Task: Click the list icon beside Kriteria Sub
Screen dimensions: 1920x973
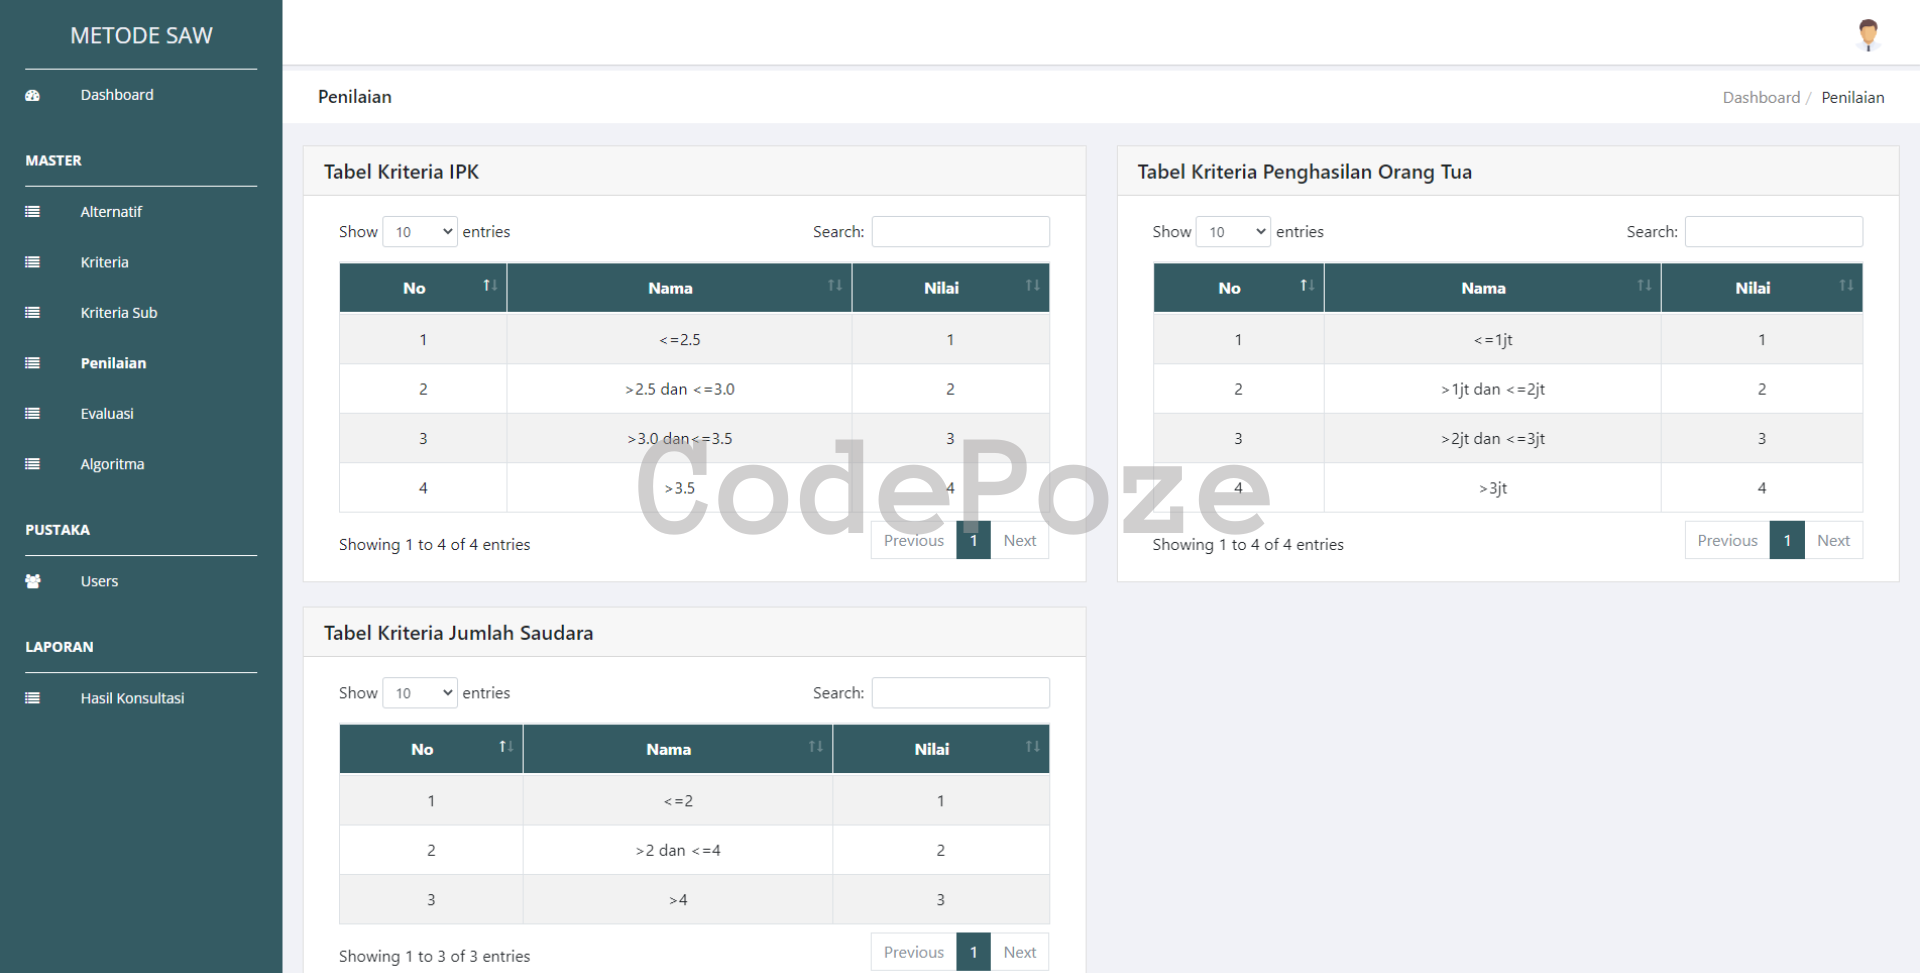Action: (33, 313)
